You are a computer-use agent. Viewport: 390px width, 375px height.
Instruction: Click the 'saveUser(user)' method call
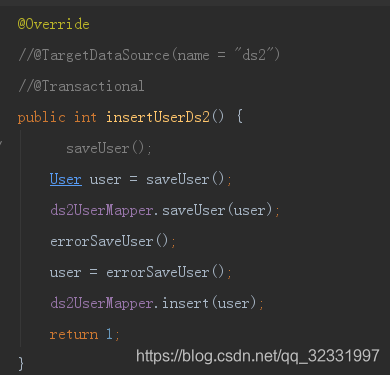tap(218, 210)
